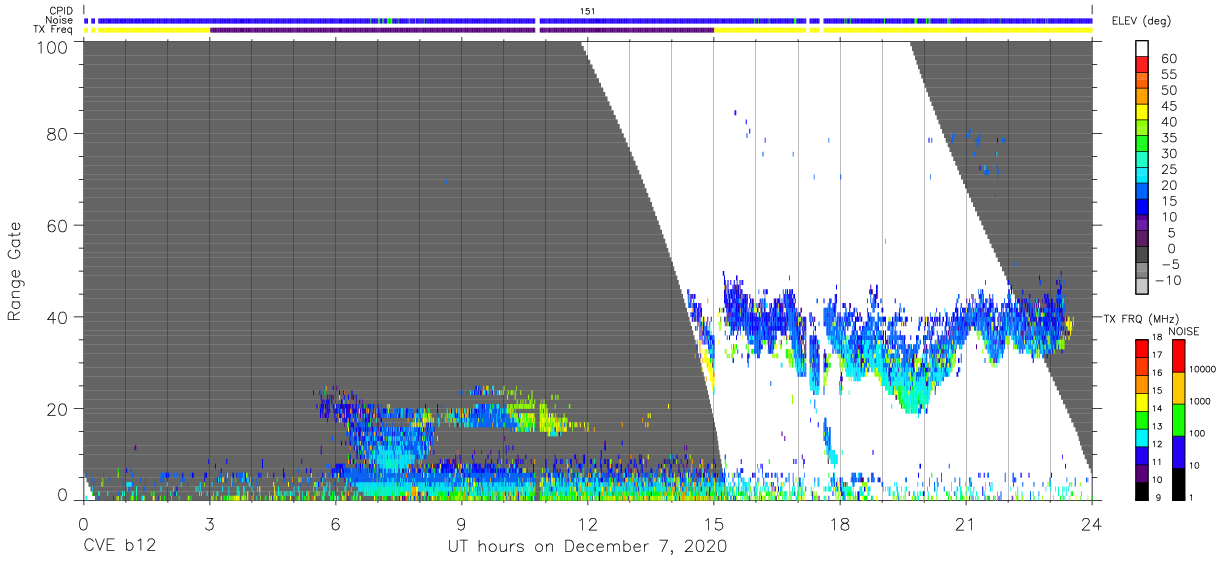This screenshot has width=1228, height=567.
Task: Click the x-axis tick label 24
Action: click(1092, 523)
